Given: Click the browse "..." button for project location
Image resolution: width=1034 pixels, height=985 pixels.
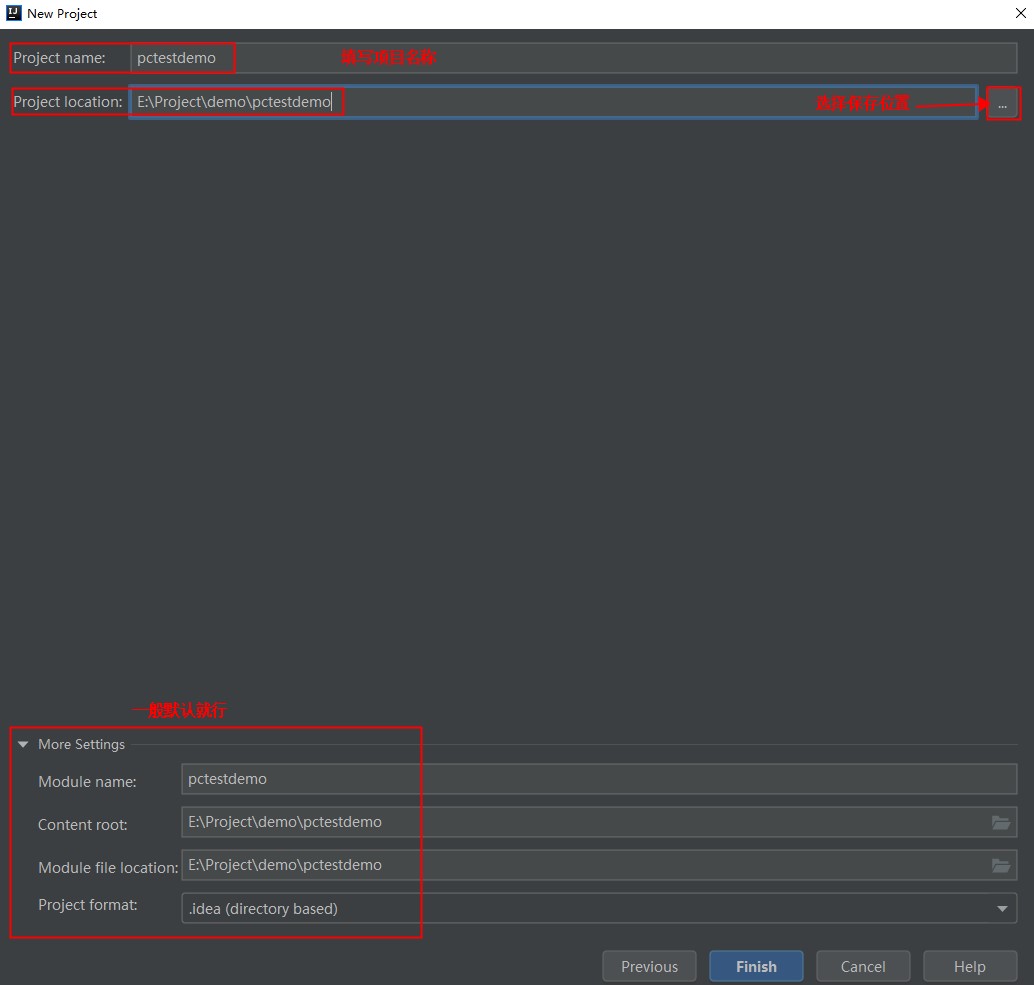Looking at the screenshot, I should (1002, 104).
